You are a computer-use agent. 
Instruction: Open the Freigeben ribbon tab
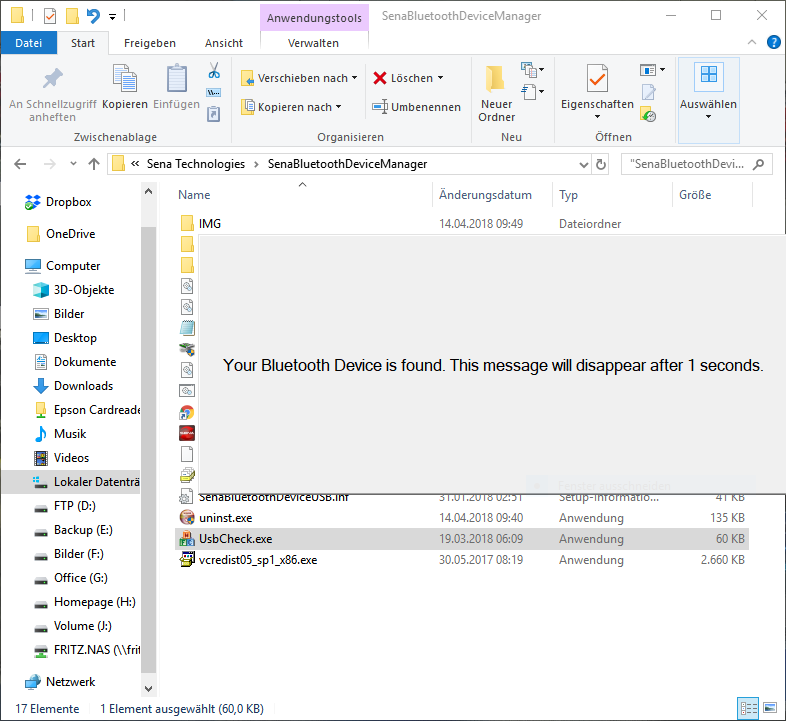[x=150, y=43]
